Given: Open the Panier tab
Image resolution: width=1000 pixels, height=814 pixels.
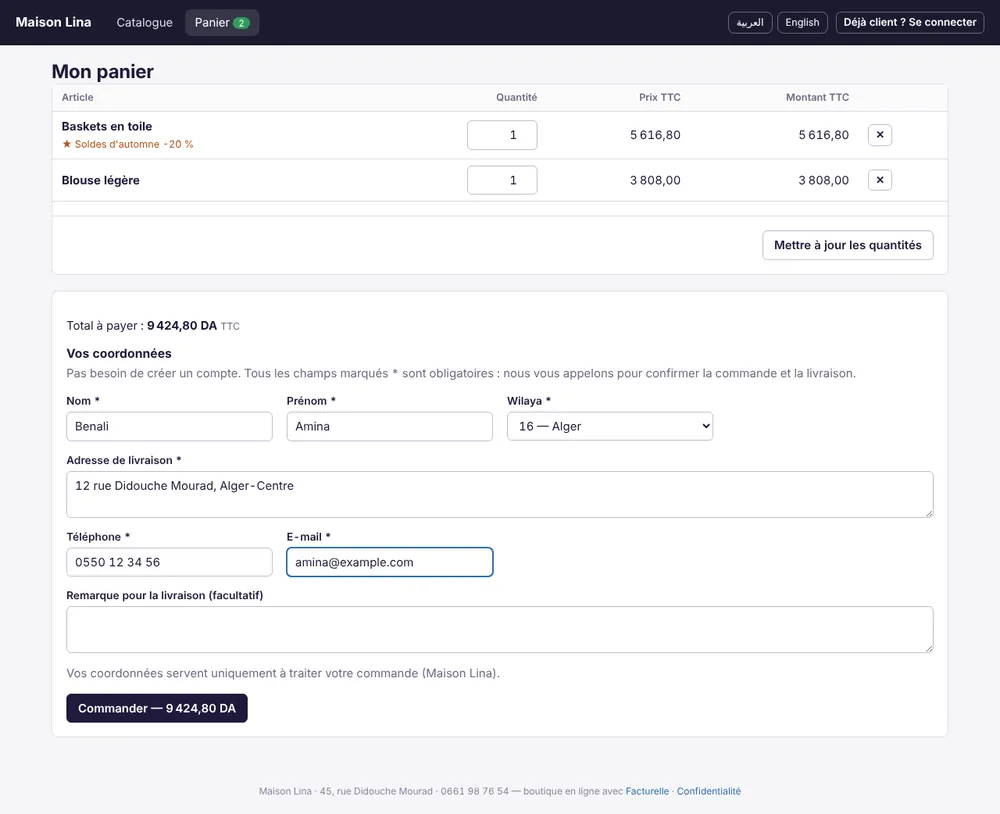Looking at the screenshot, I should pos(222,22).
